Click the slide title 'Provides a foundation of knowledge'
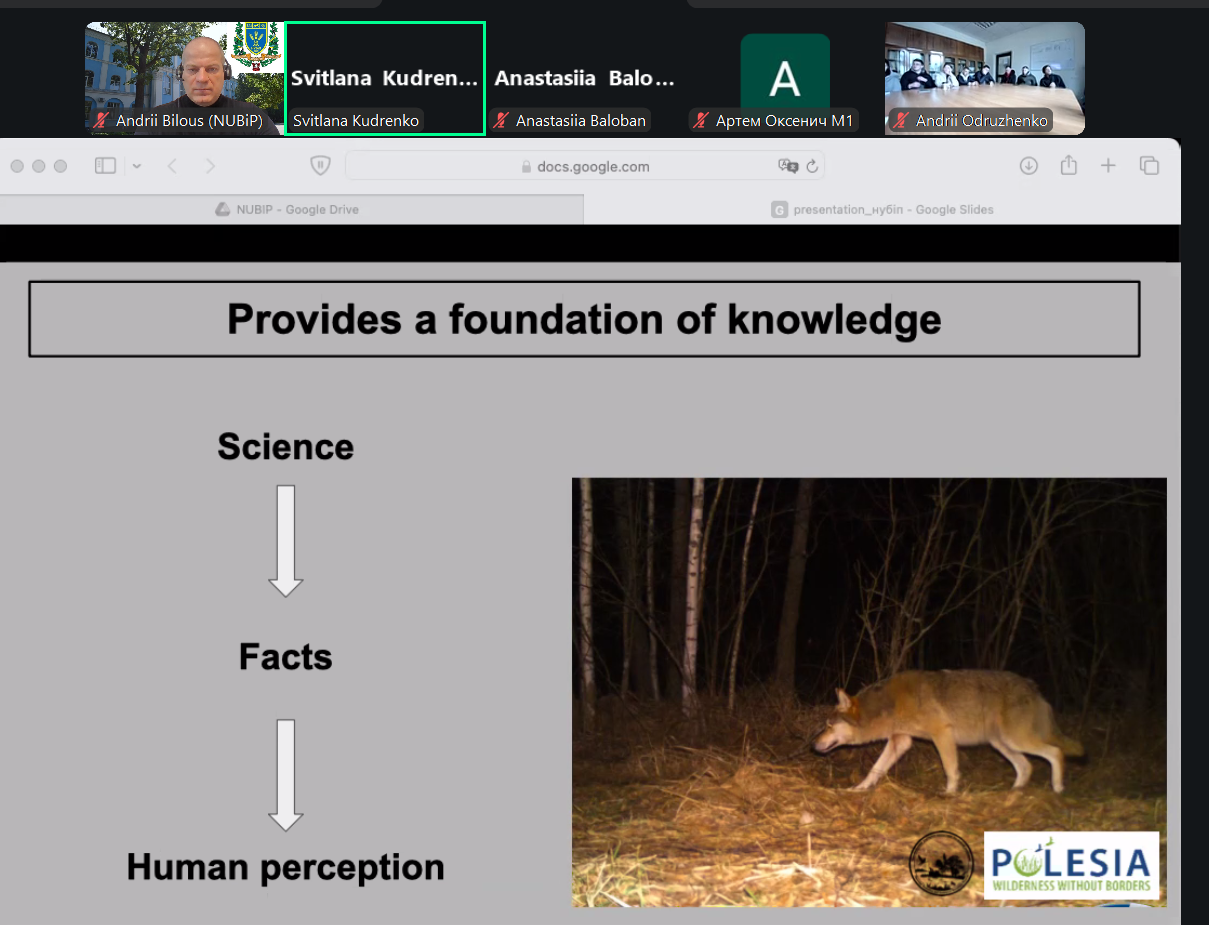 click(x=584, y=319)
